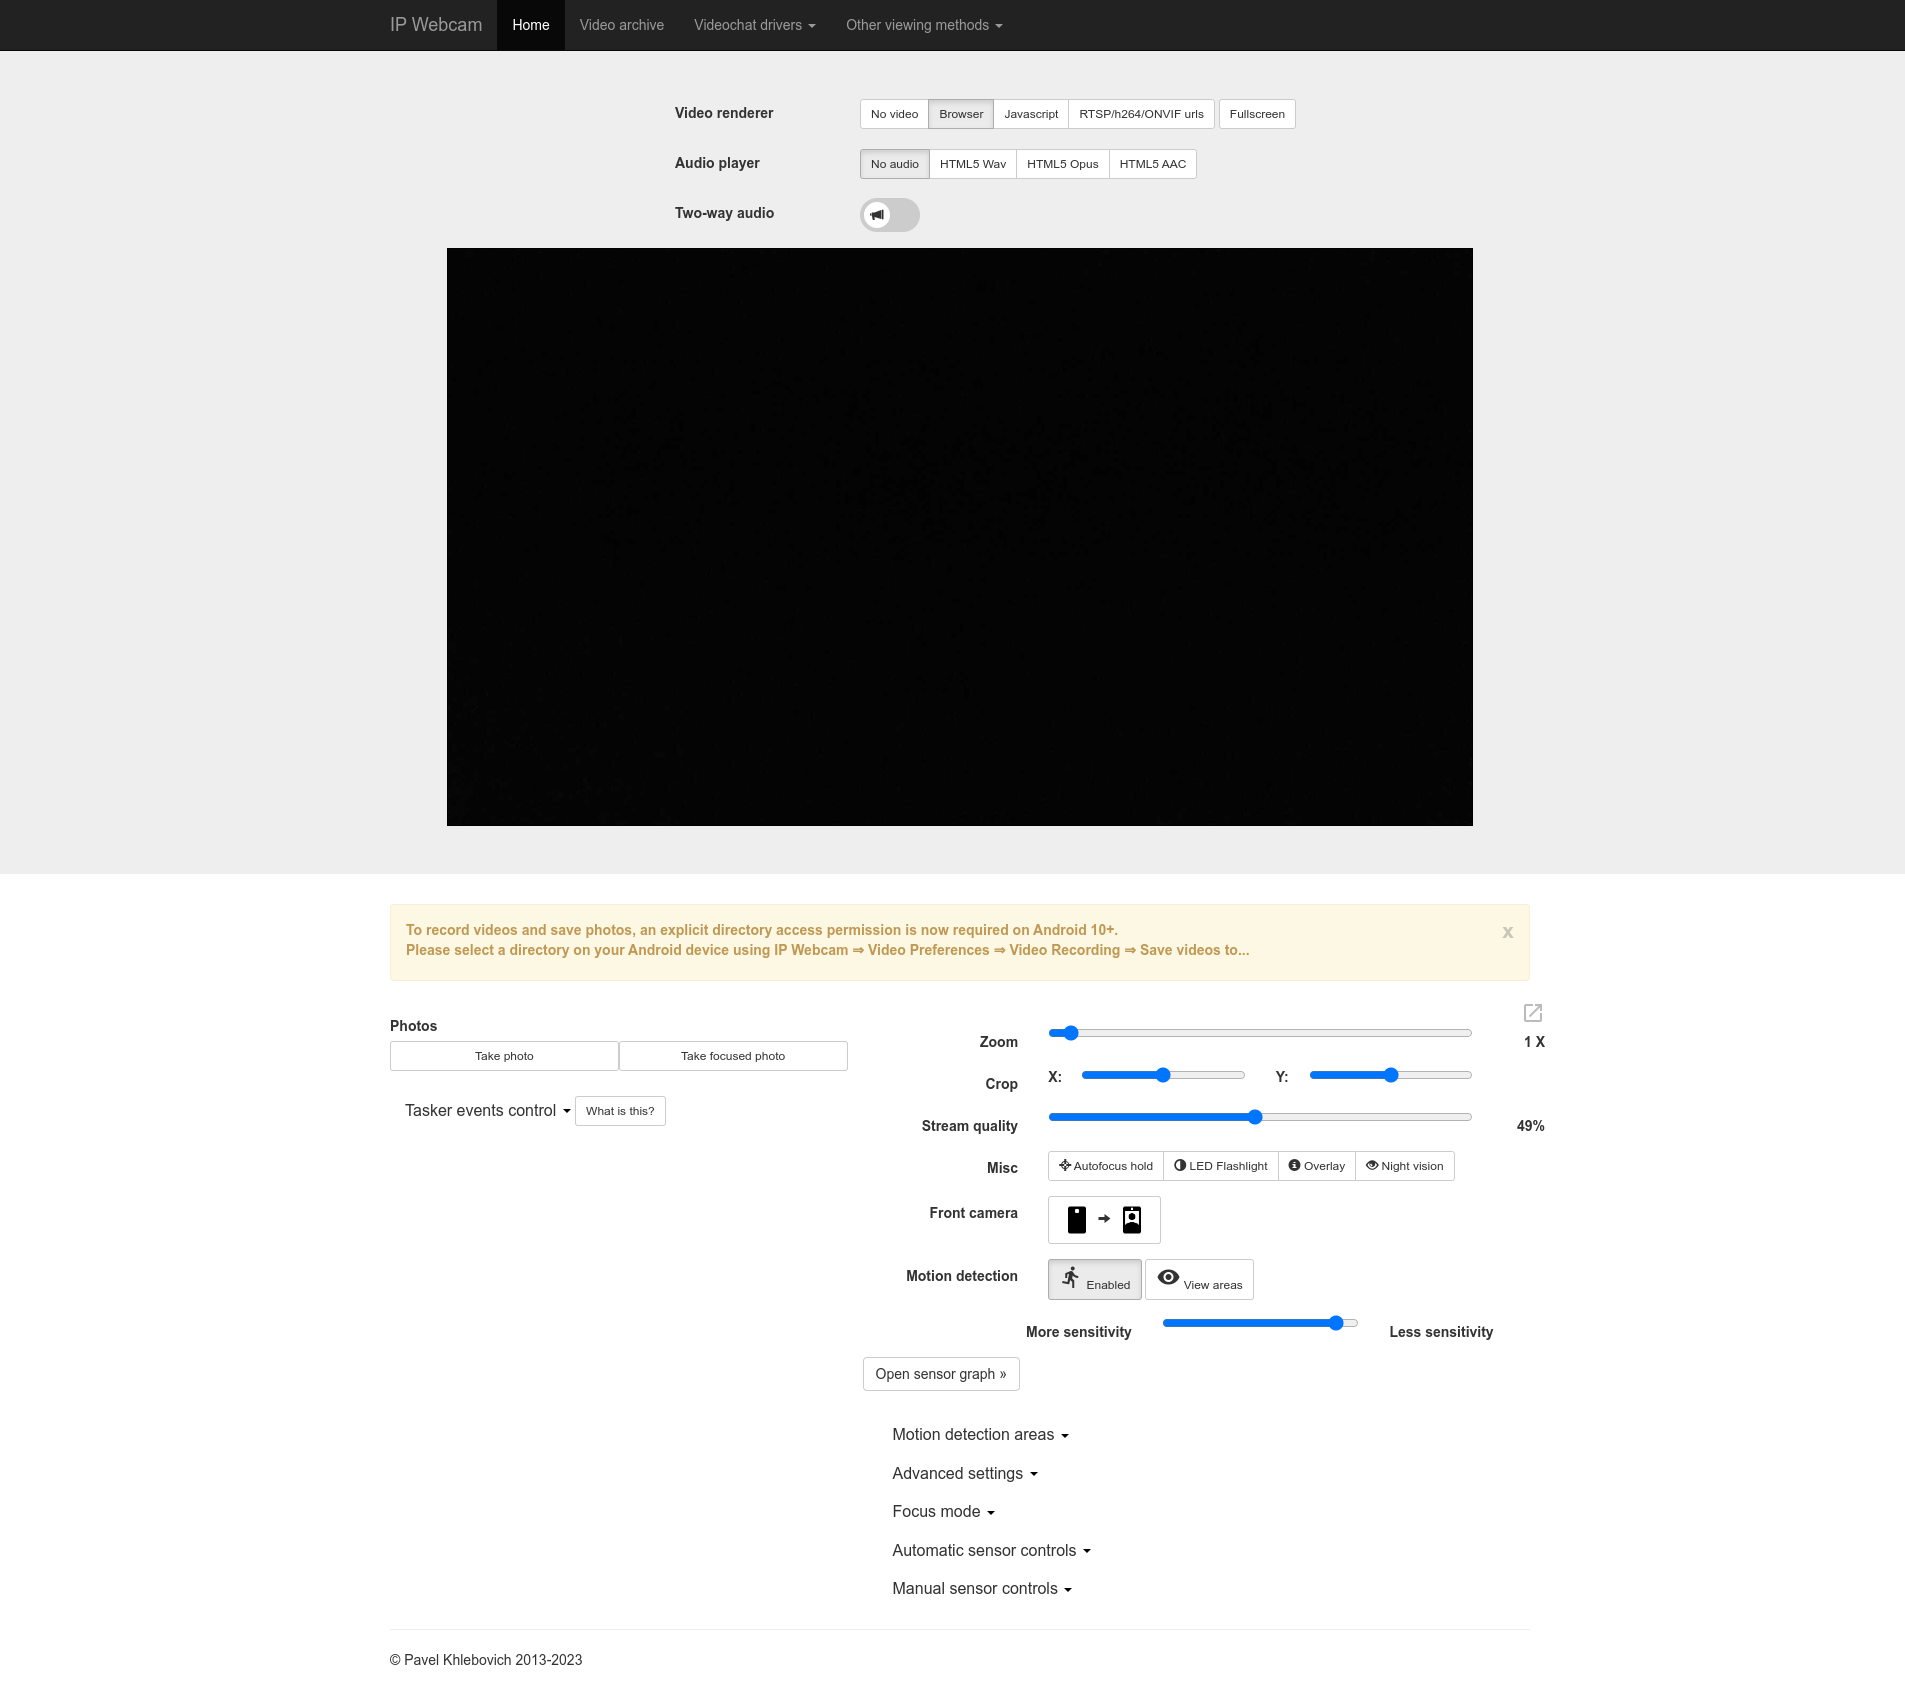Select HTML5 Wav audio player
Viewport: 1905px width, 1700px height.
pos(972,163)
